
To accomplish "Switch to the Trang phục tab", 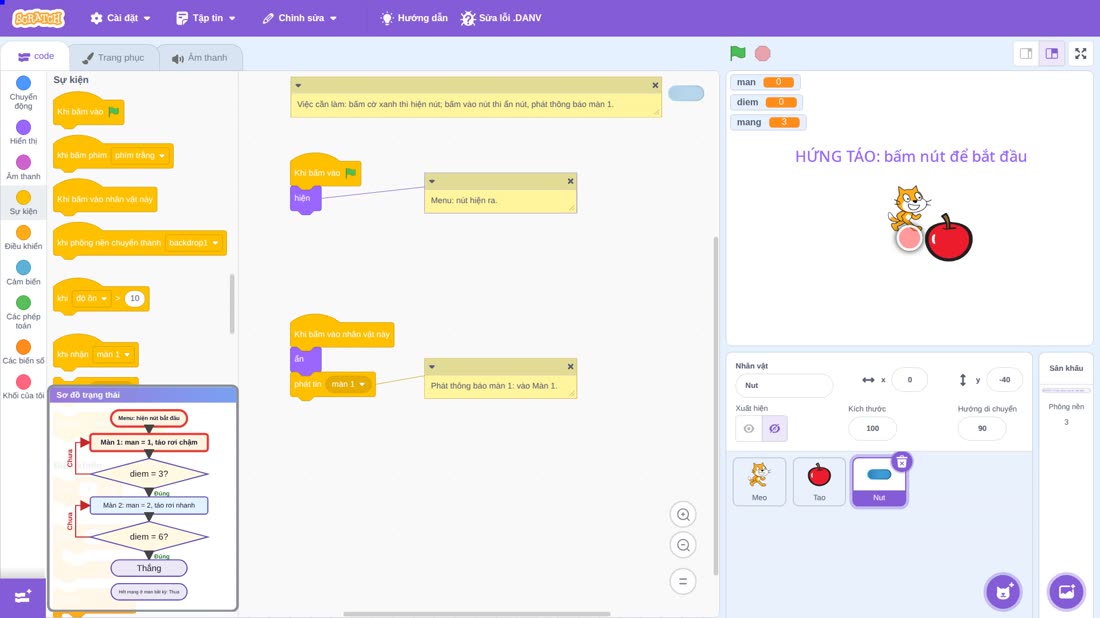I will [x=113, y=58].
